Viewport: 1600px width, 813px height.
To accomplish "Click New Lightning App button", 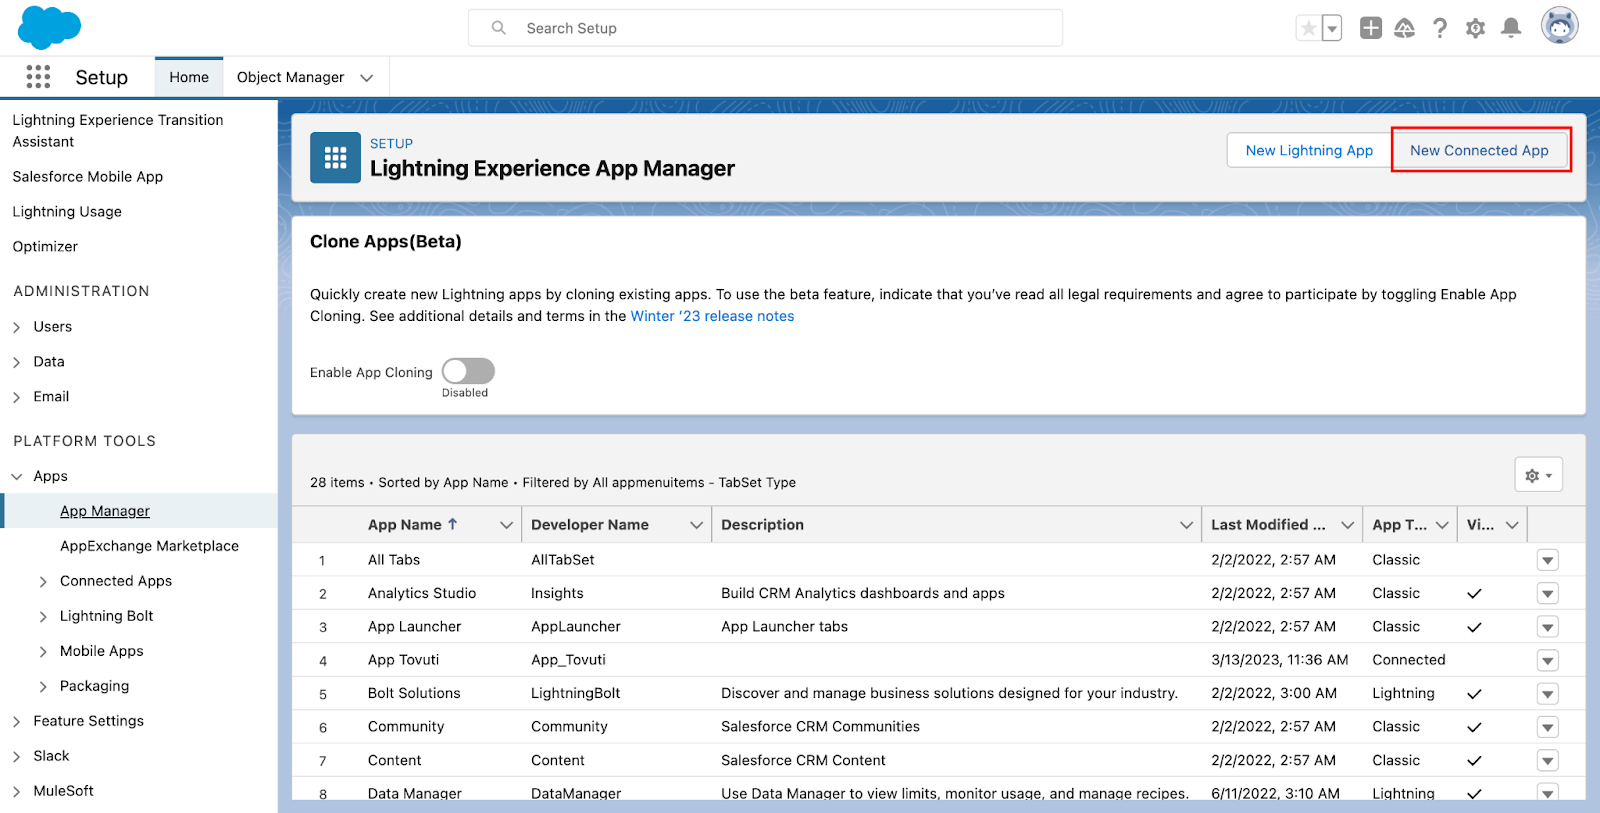I will [1309, 150].
